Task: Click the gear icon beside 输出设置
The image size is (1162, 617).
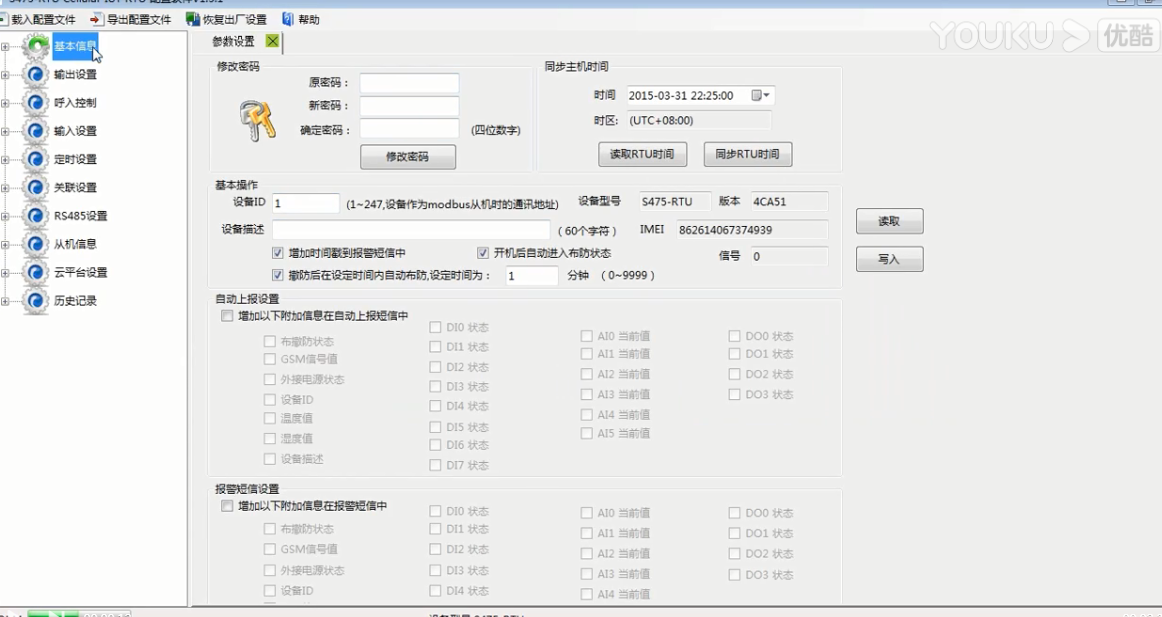Action: [x=36, y=75]
